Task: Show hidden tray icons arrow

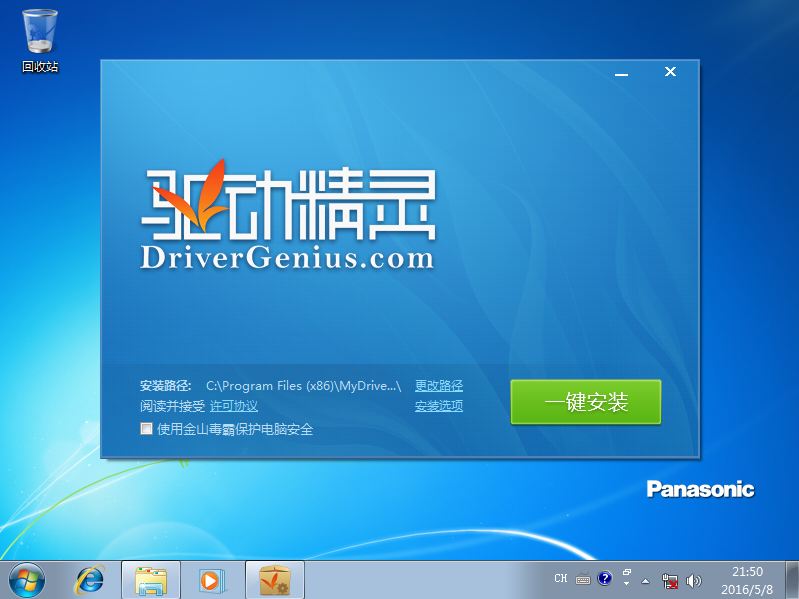Action: point(646,581)
